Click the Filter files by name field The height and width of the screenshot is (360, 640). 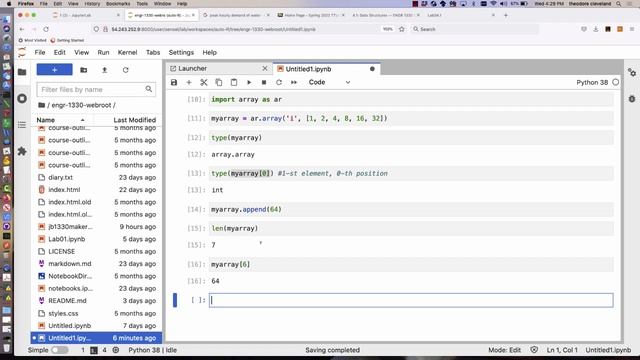(x=96, y=89)
